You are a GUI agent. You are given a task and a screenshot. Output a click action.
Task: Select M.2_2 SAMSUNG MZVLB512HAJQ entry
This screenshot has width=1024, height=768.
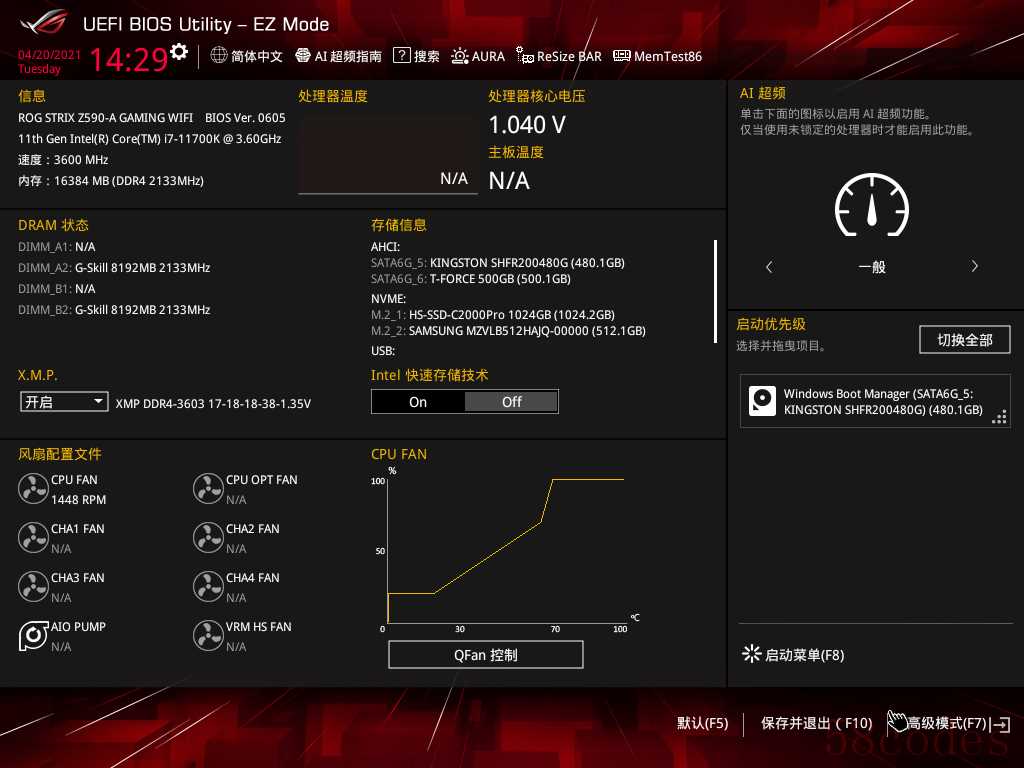pos(508,331)
